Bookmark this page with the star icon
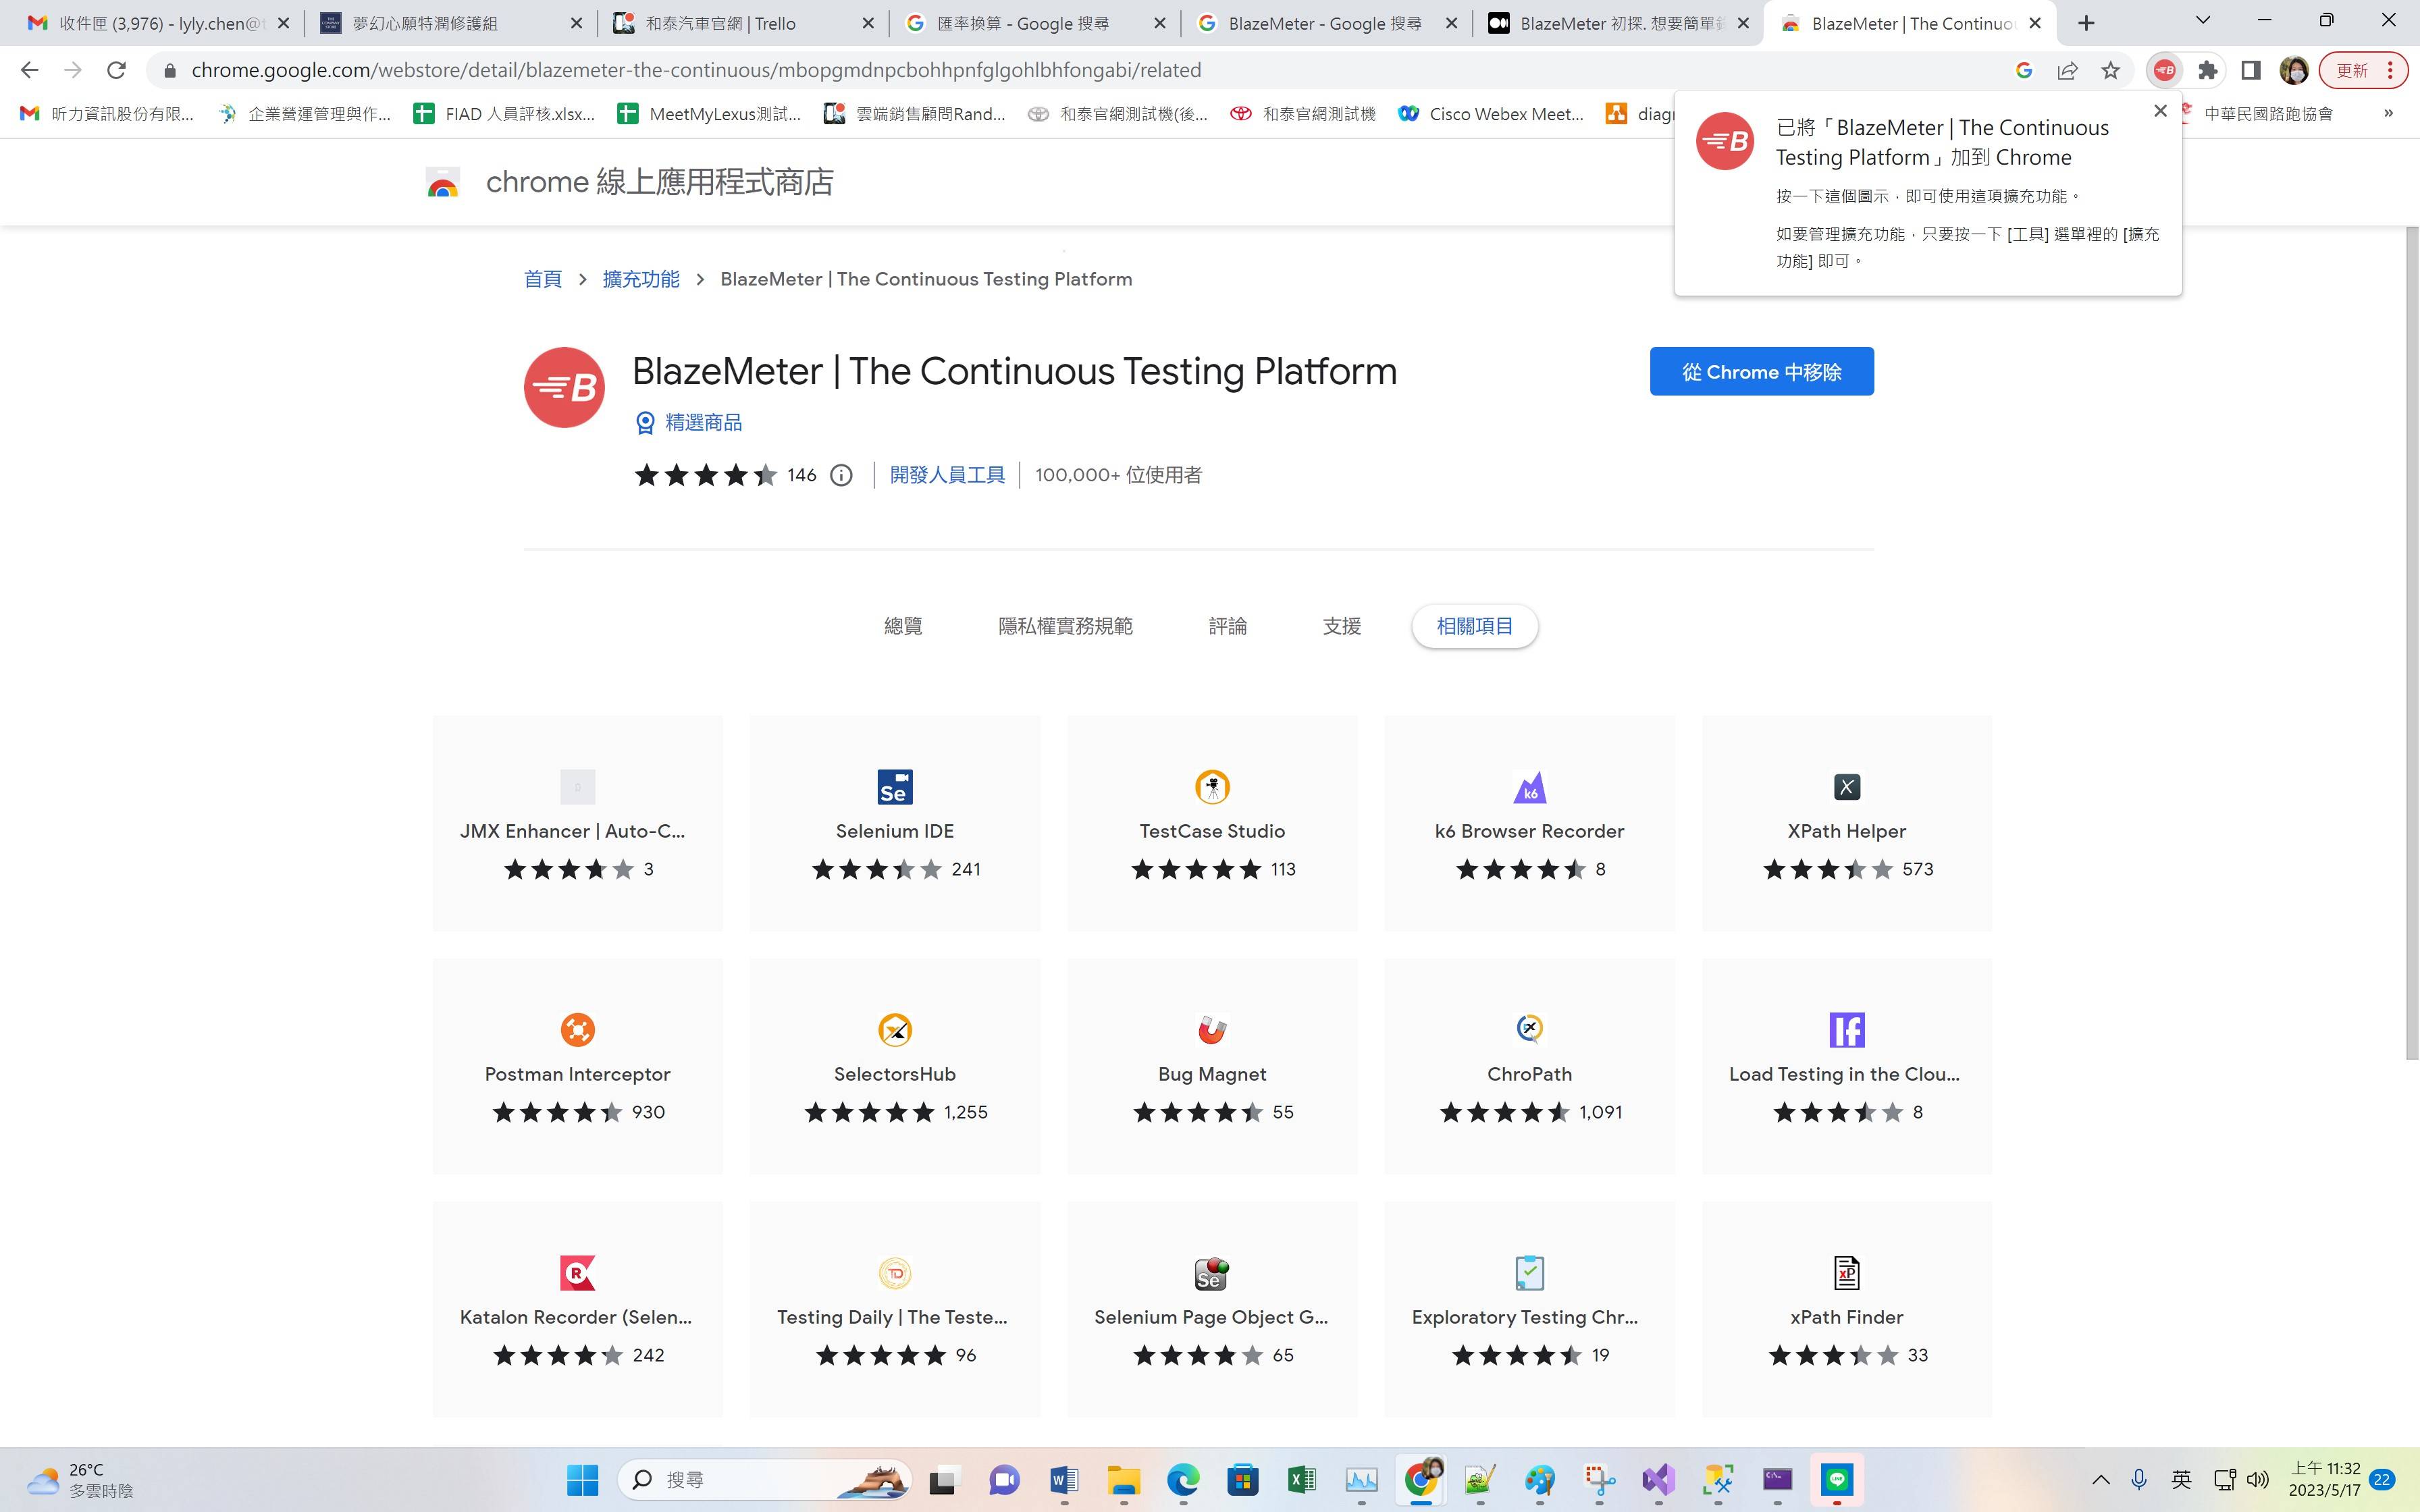The width and height of the screenshot is (2420, 1512). (x=2110, y=70)
